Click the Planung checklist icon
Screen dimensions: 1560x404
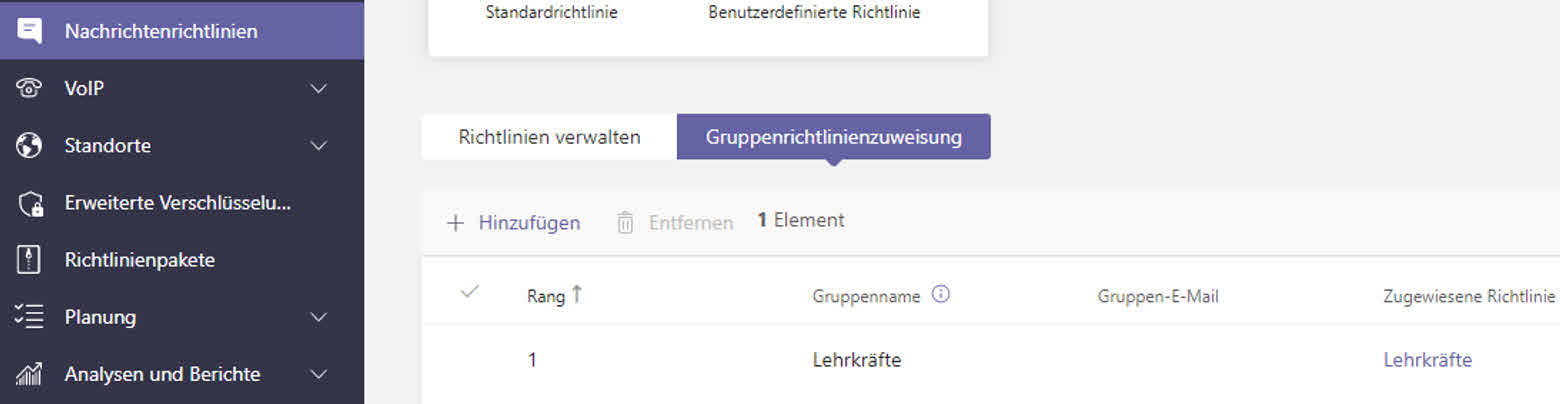pos(30,317)
